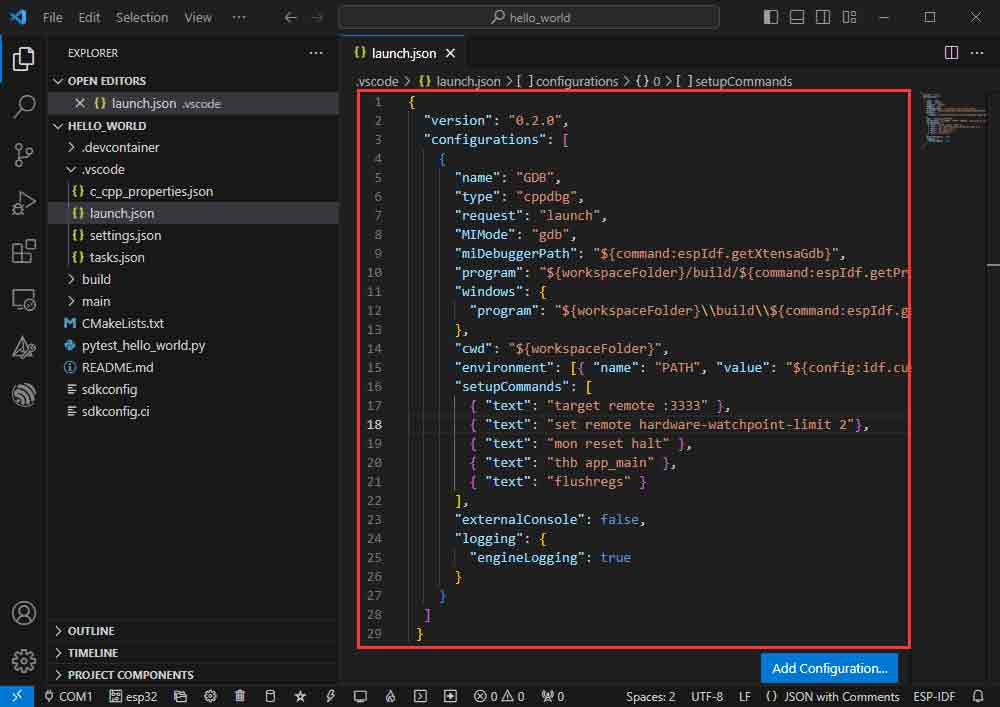
Task: Customize layout button in title bar
Action: pyautogui.click(x=849, y=17)
